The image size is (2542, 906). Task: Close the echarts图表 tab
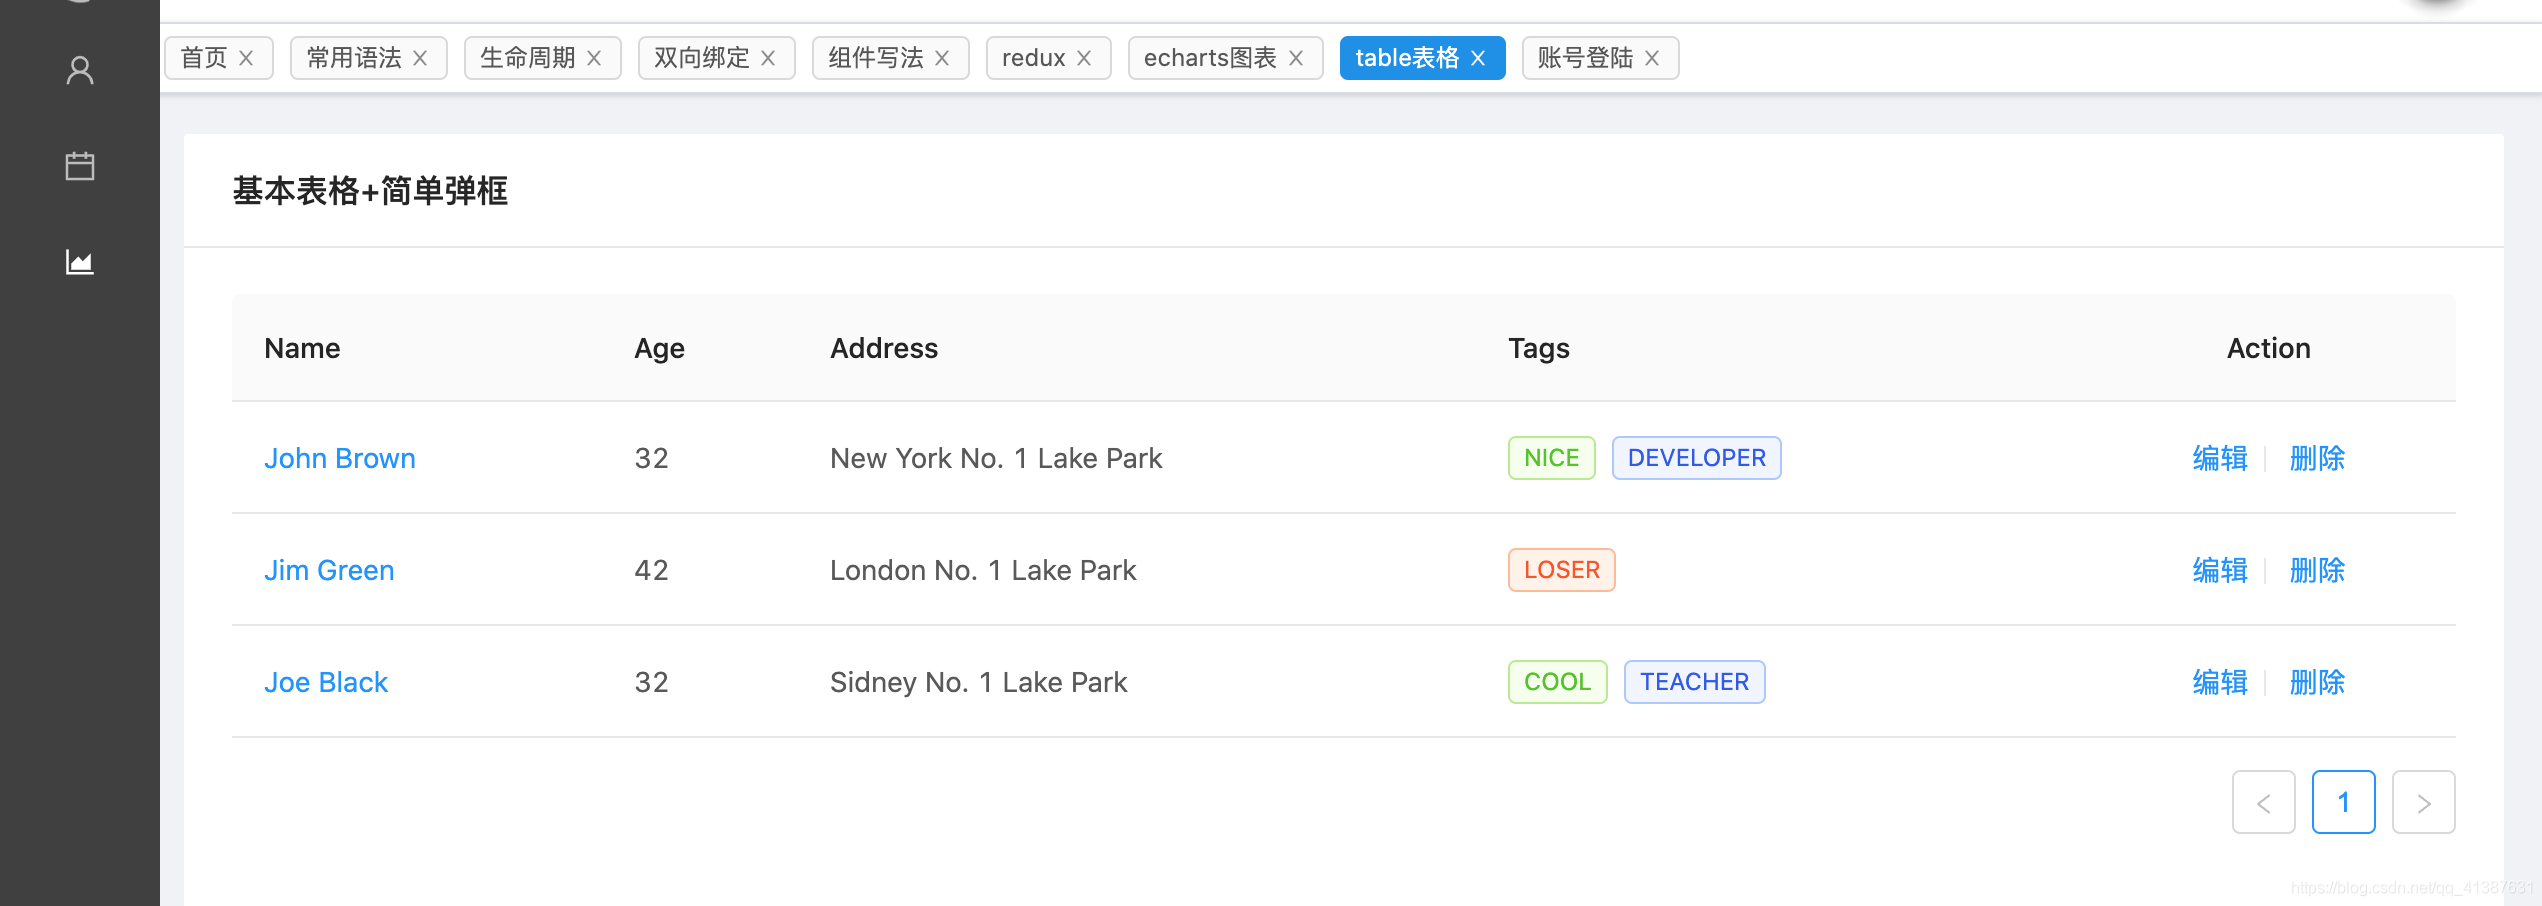coord(1296,57)
